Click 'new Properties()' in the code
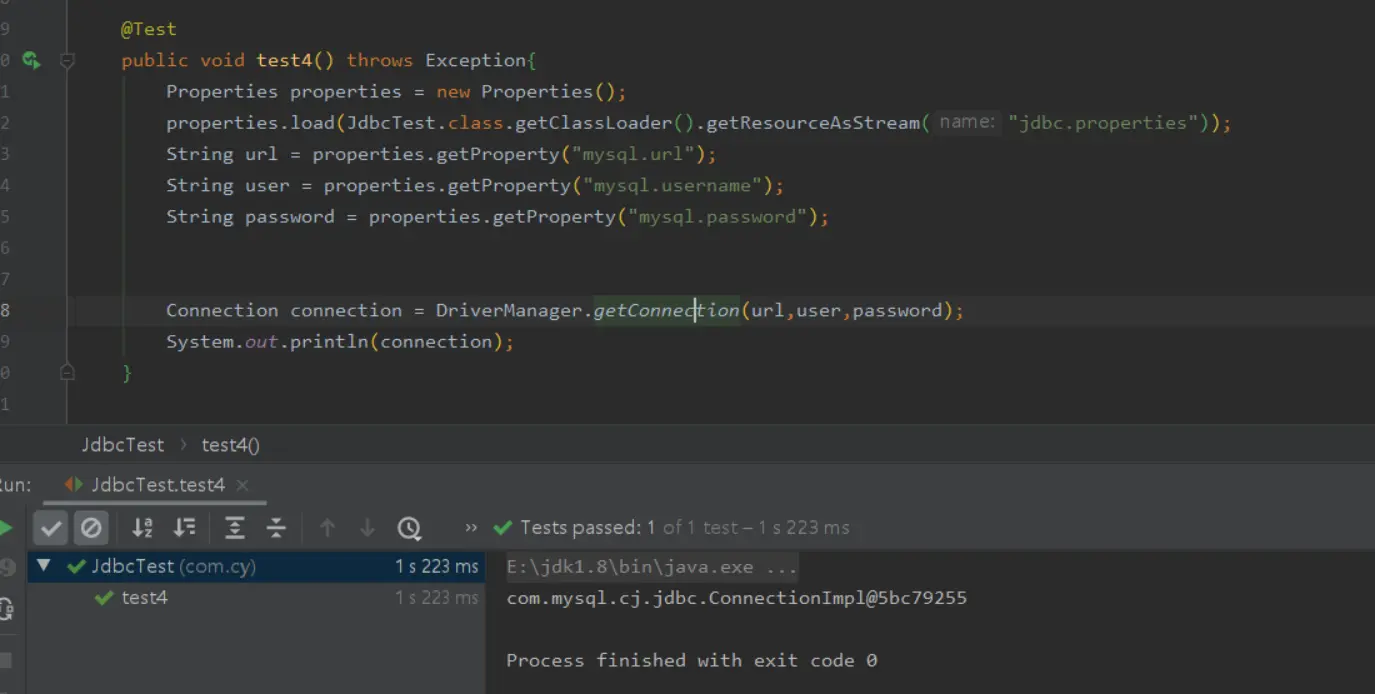This screenshot has height=694, width=1375. coord(526,91)
